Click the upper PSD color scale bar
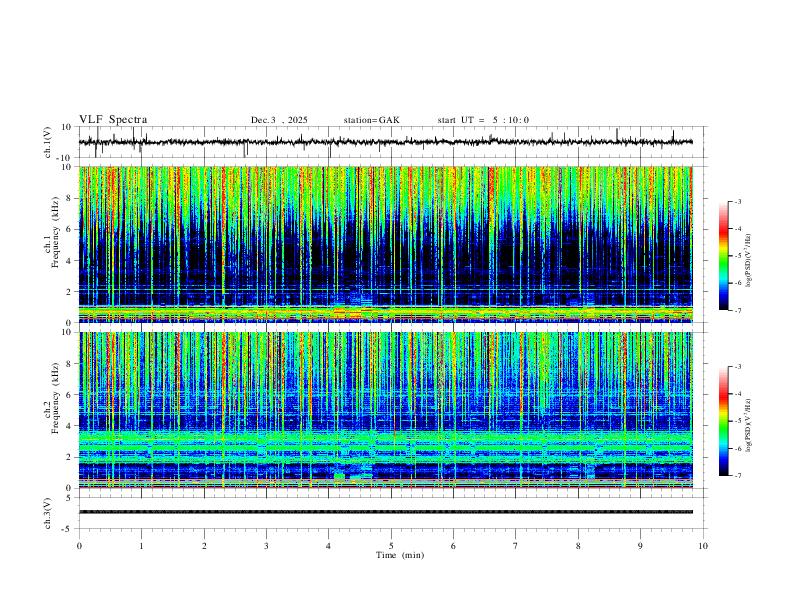This screenshot has width=792, height=612. [724, 256]
